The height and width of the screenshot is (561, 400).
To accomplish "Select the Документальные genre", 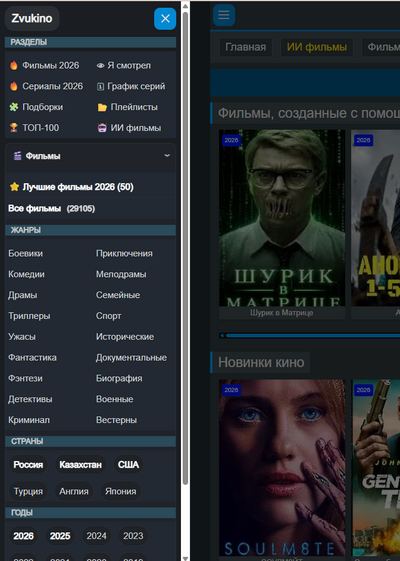I will (131, 357).
